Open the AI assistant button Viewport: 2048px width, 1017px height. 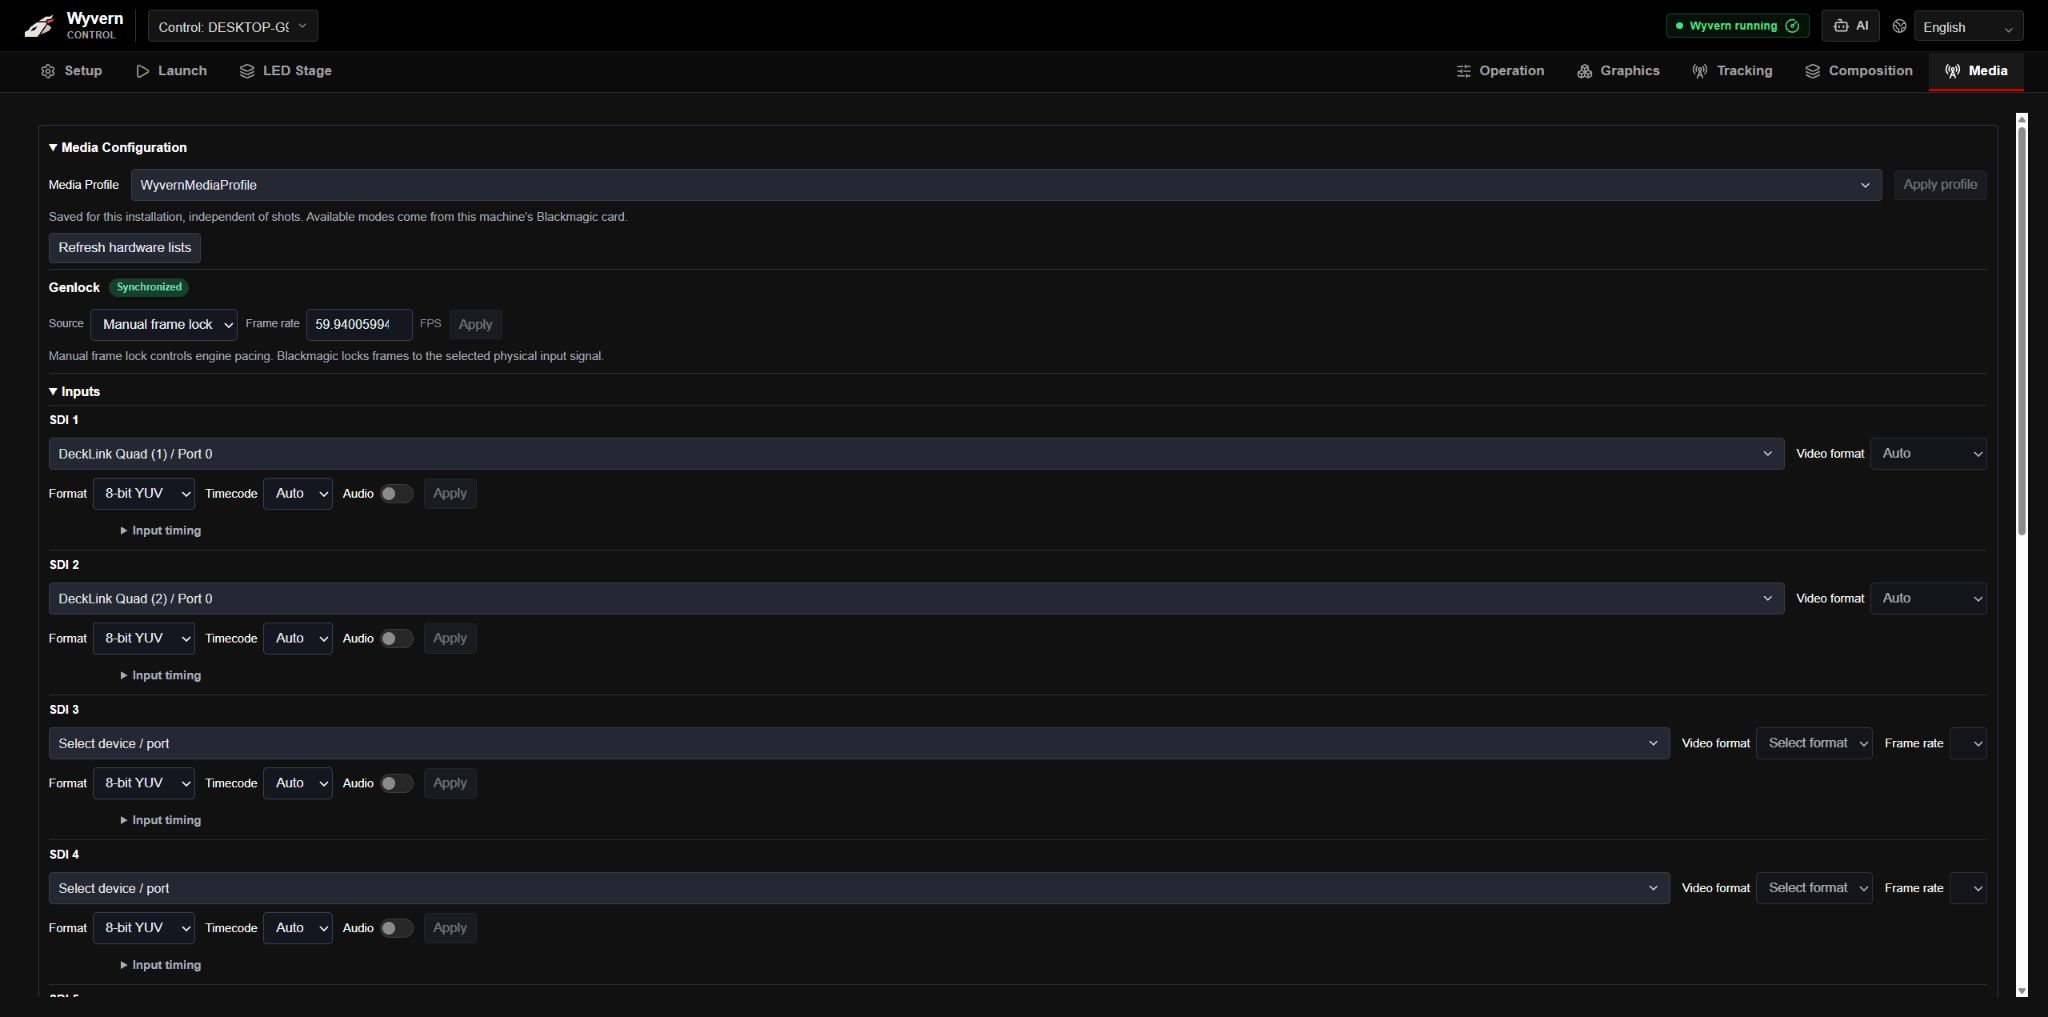[1850, 26]
